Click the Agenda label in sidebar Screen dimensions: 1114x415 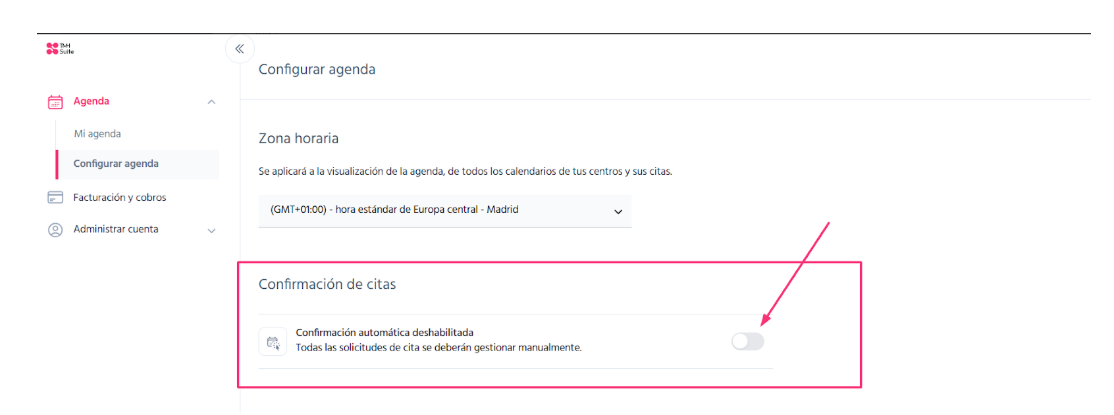tap(91, 101)
